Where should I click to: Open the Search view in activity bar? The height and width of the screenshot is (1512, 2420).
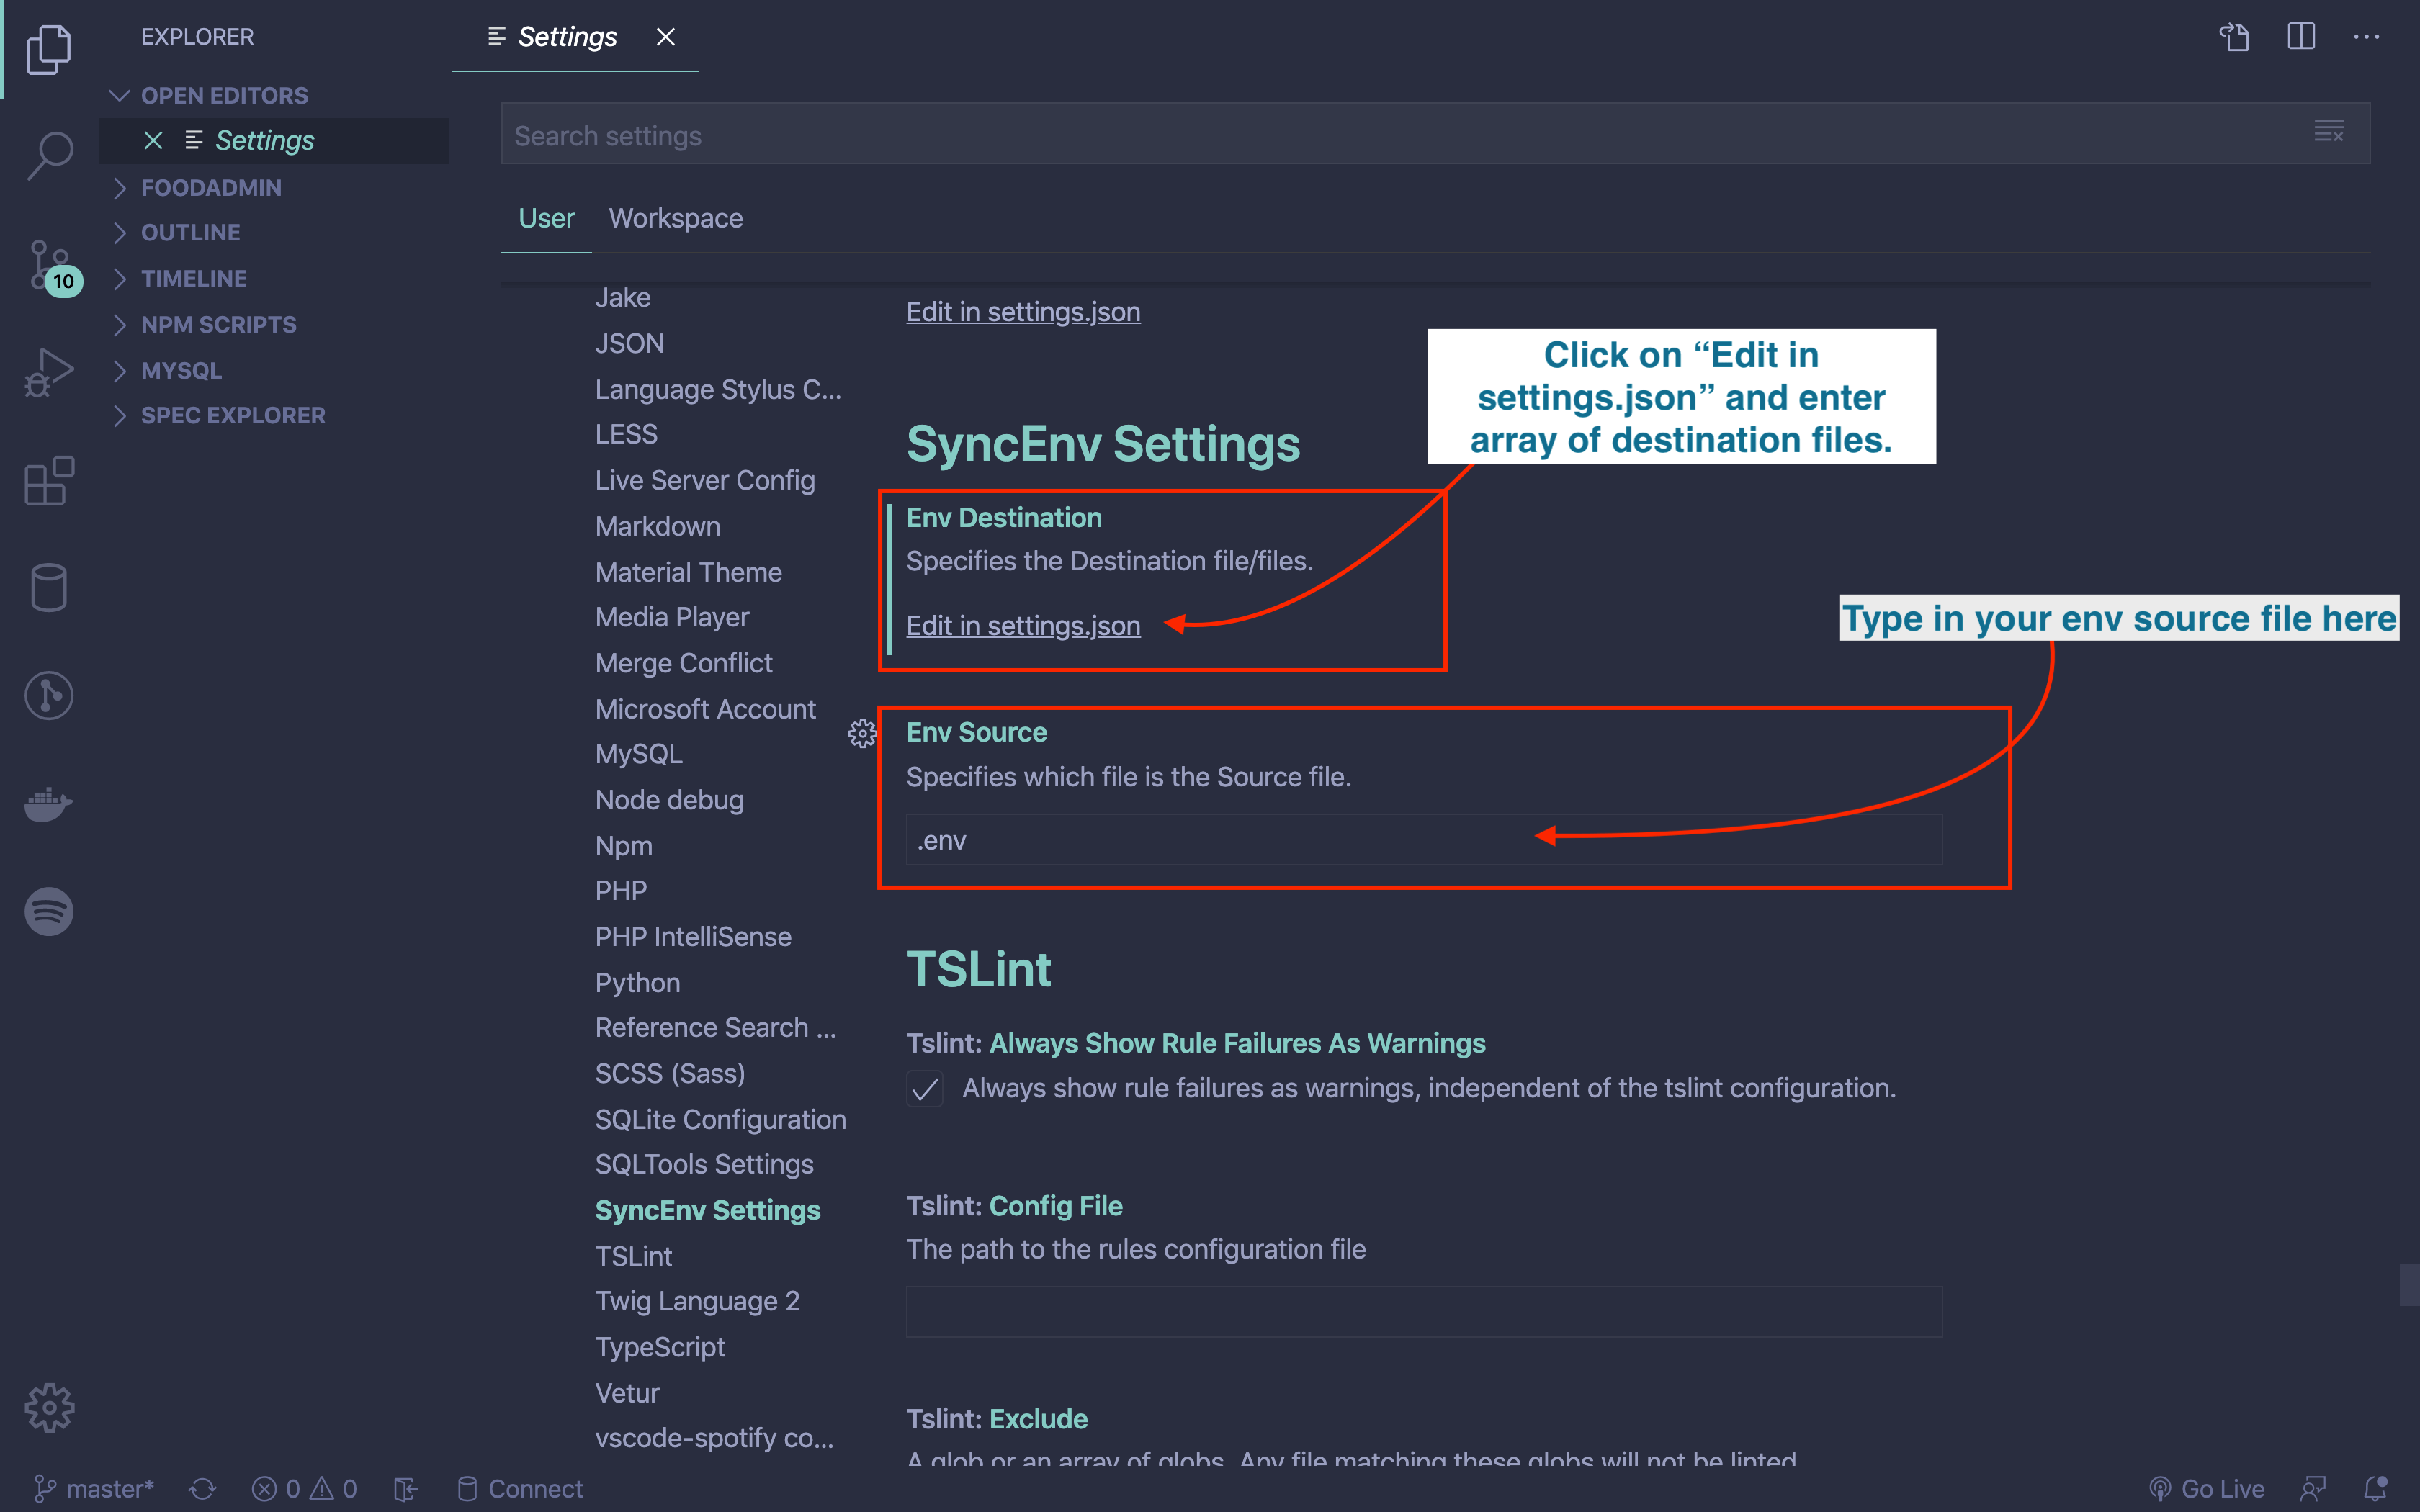pos(49,155)
